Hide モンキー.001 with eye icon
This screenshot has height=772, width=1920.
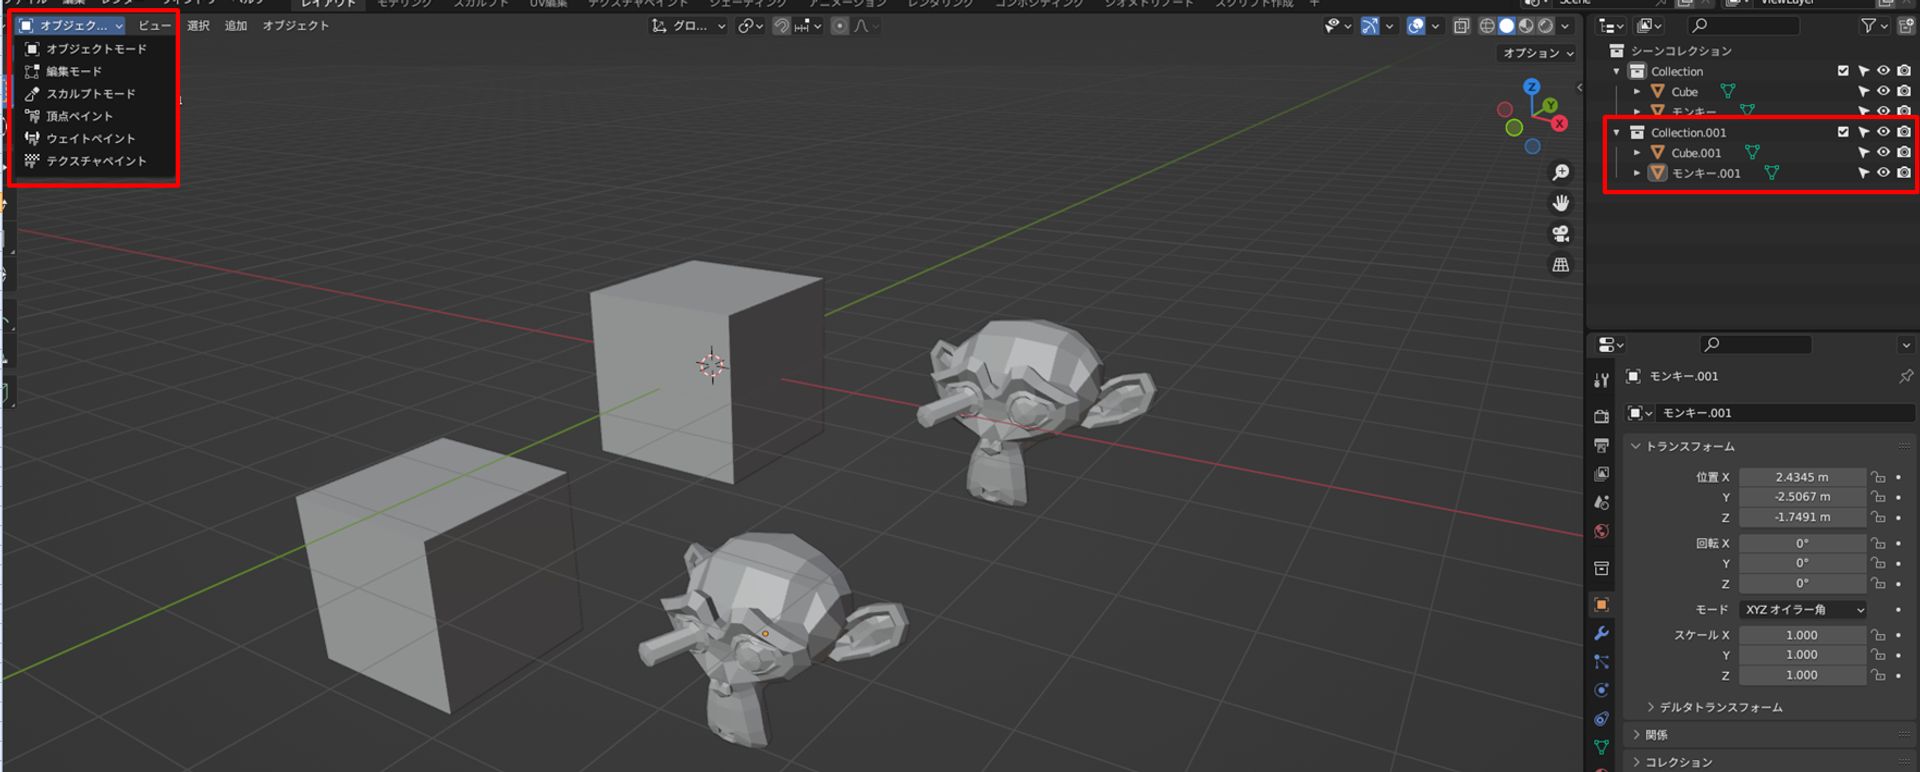pyautogui.click(x=1884, y=173)
